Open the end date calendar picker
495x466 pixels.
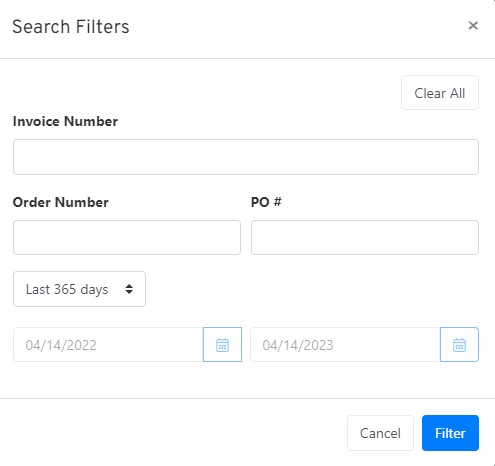click(x=459, y=344)
